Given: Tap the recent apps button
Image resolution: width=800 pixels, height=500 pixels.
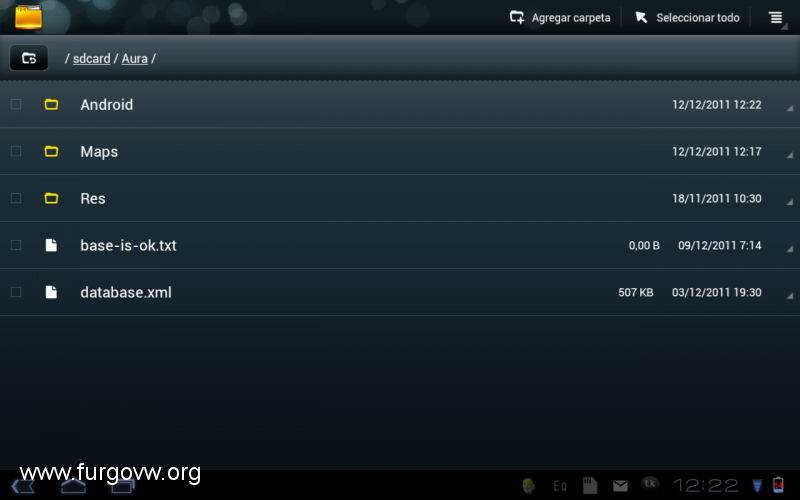Looking at the screenshot, I should 123,486.
